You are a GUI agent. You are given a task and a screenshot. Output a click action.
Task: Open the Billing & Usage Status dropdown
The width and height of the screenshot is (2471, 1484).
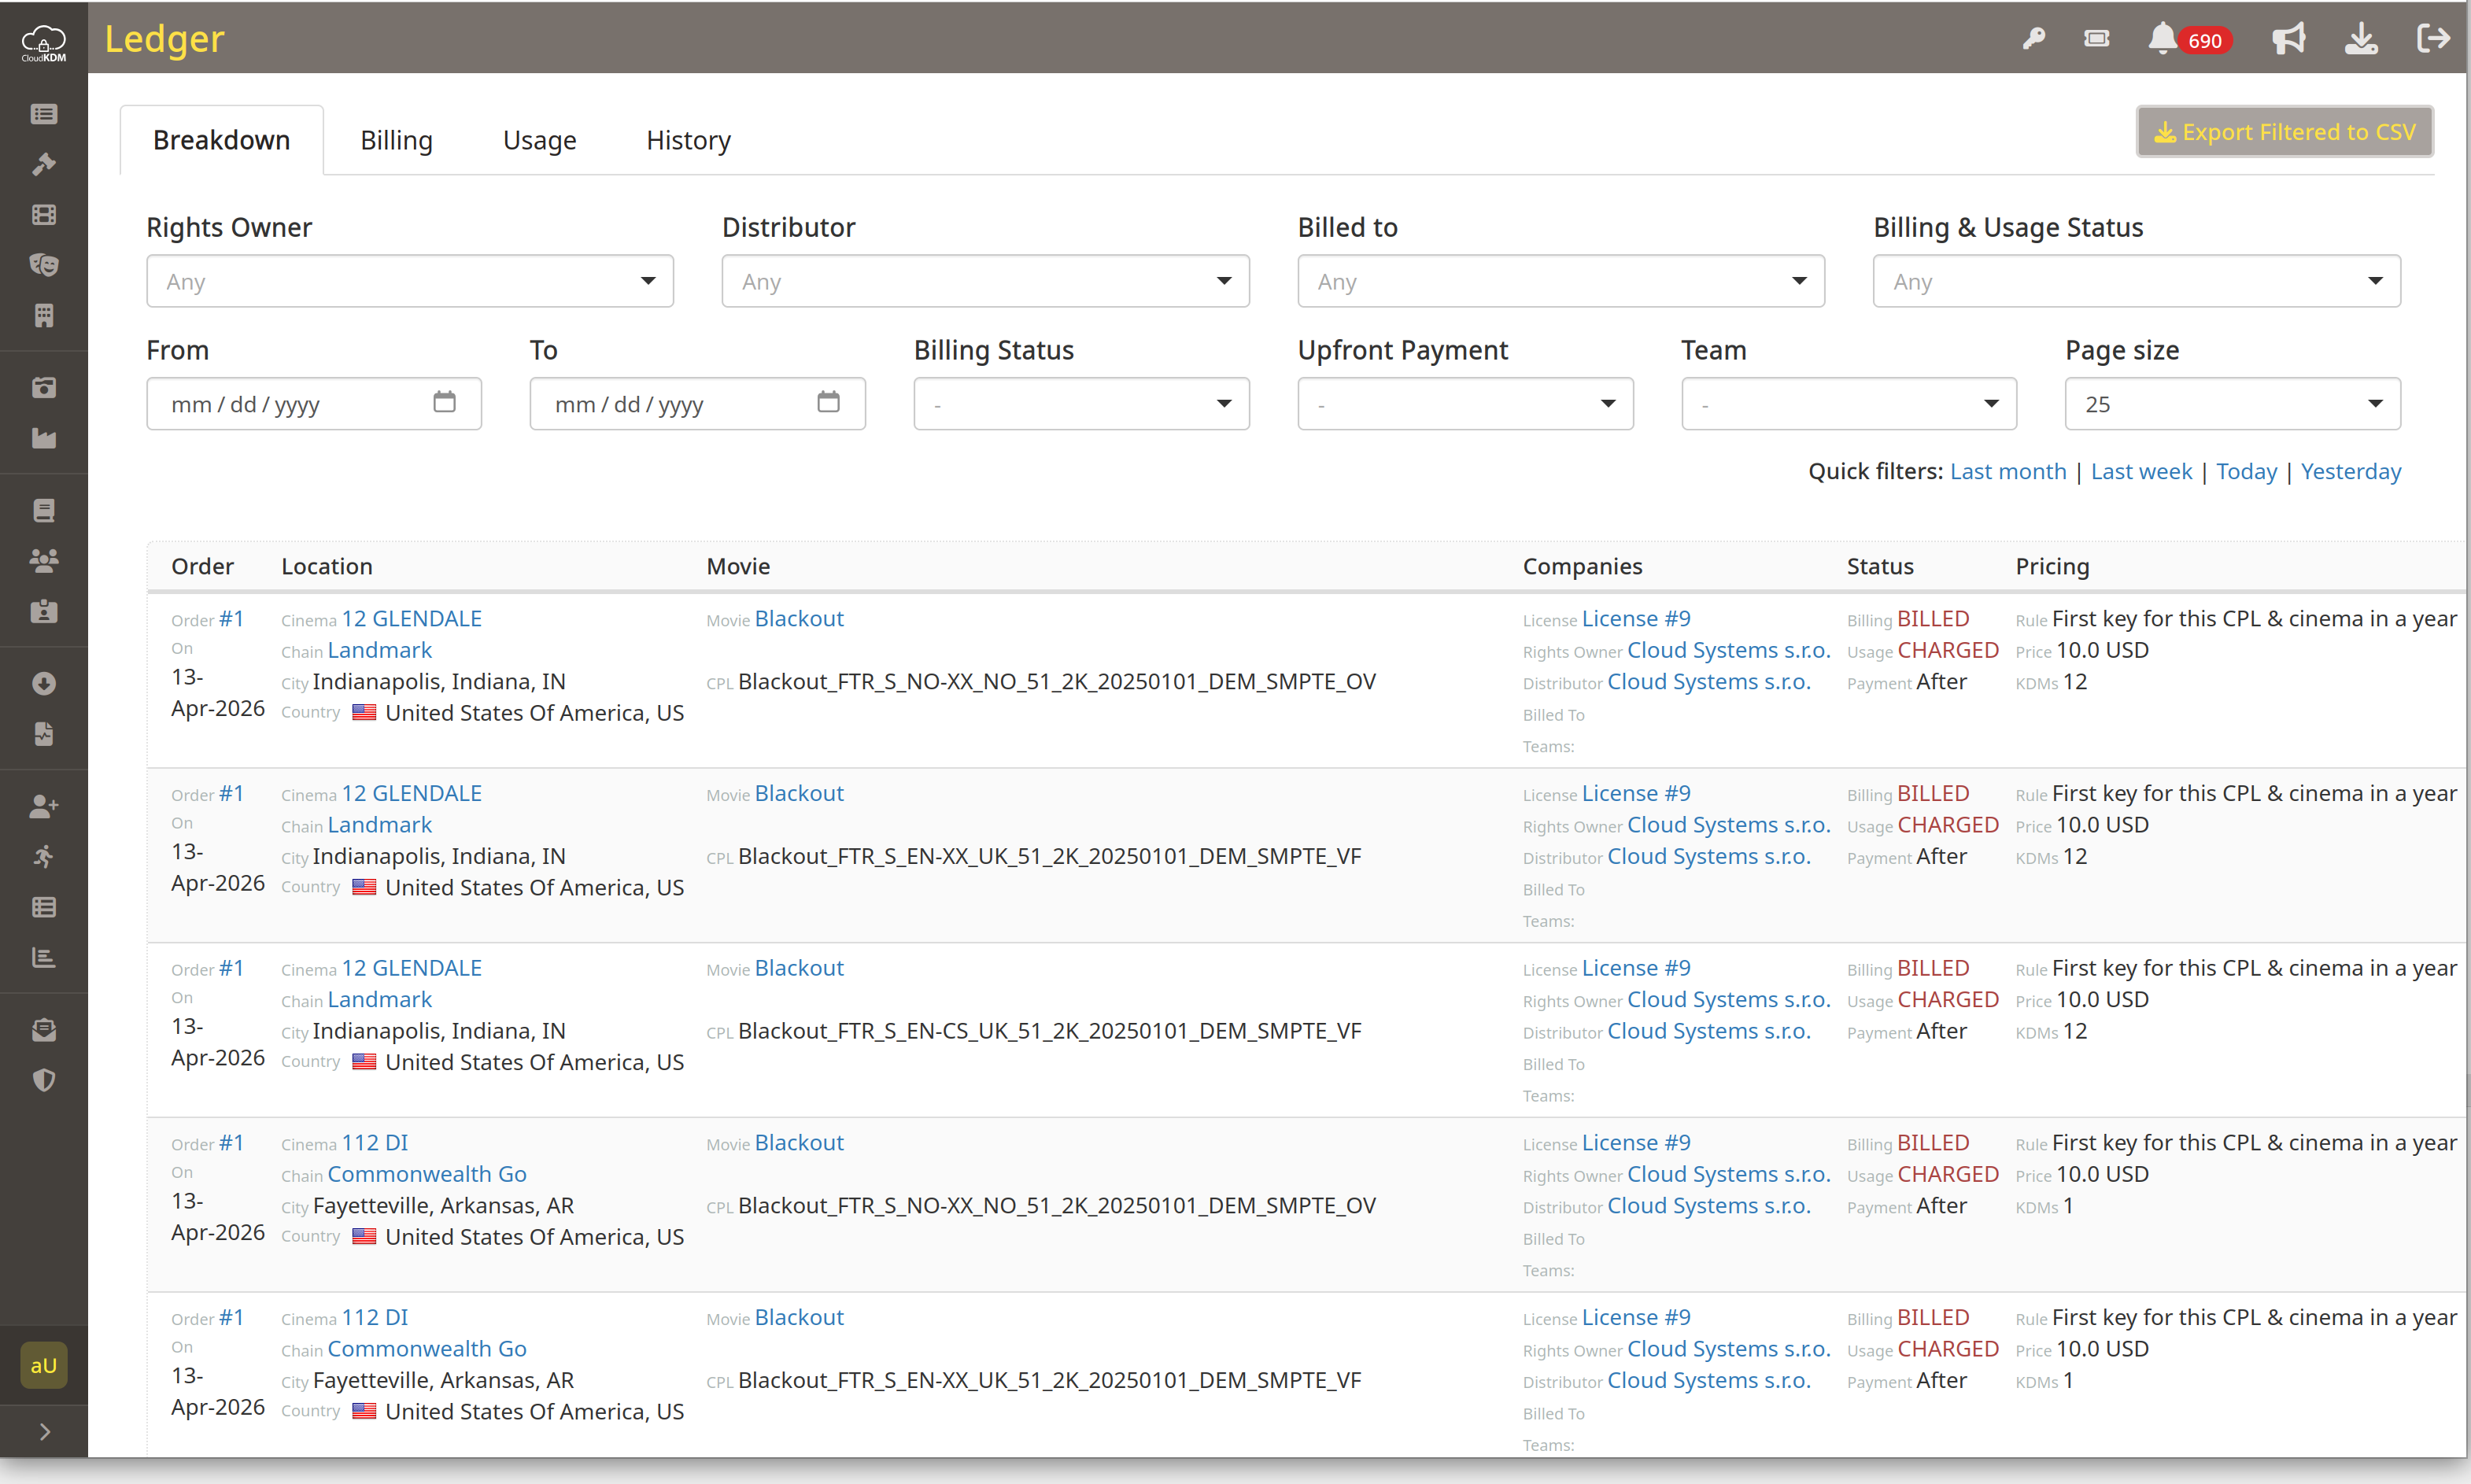(2136, 281)
